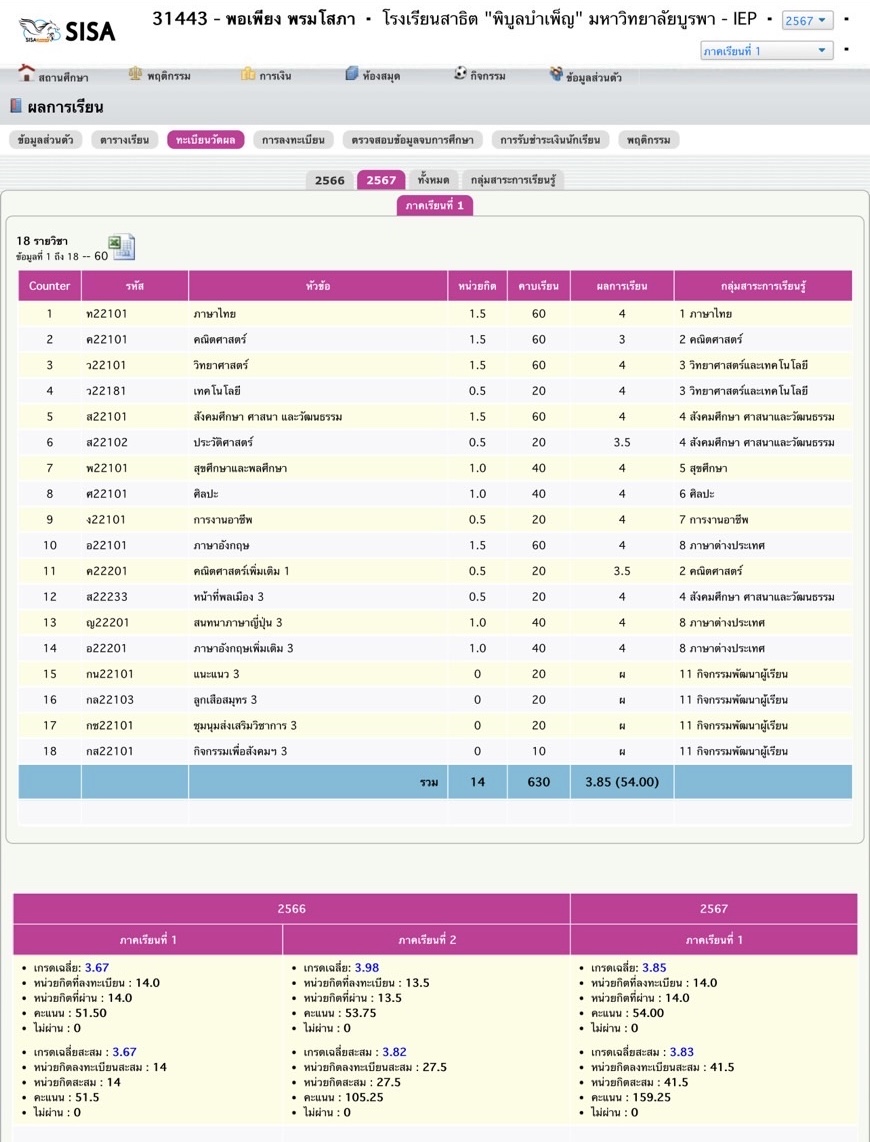The width and height of the screenshot is (870, 1142).
Task: Click the คณิตศาสตร์เพิ่มเติม 1 subject
Action: 241,571
